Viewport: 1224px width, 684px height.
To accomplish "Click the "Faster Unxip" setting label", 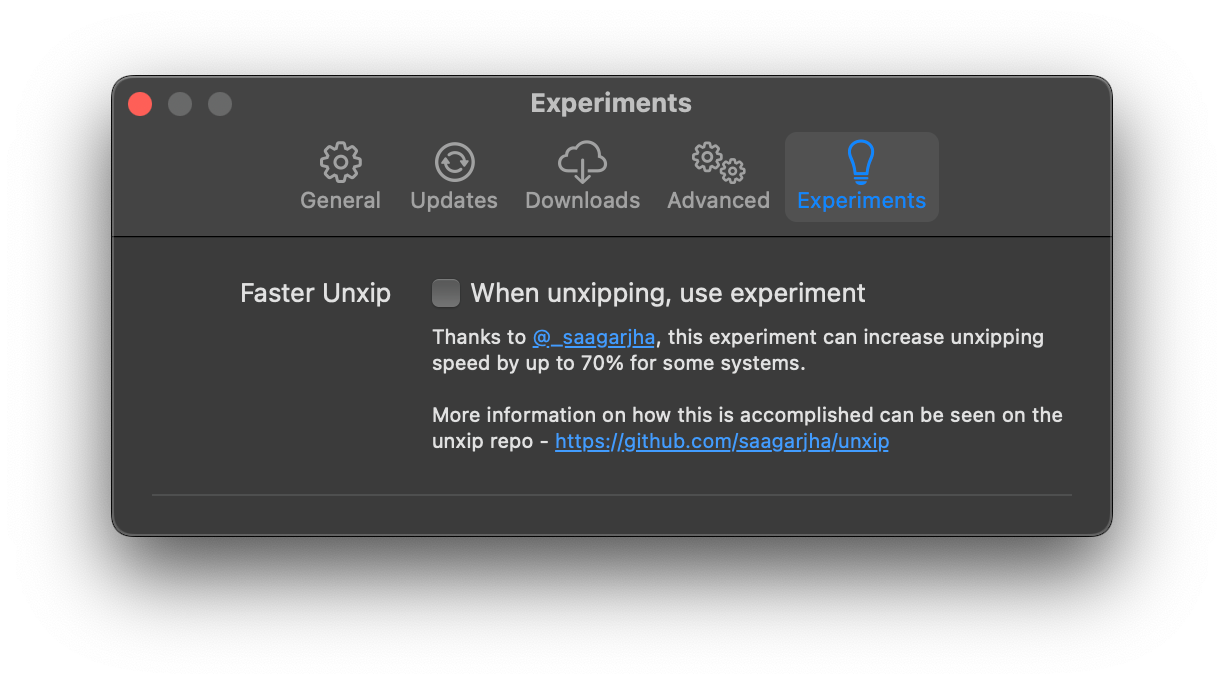I will pos(315,293).
